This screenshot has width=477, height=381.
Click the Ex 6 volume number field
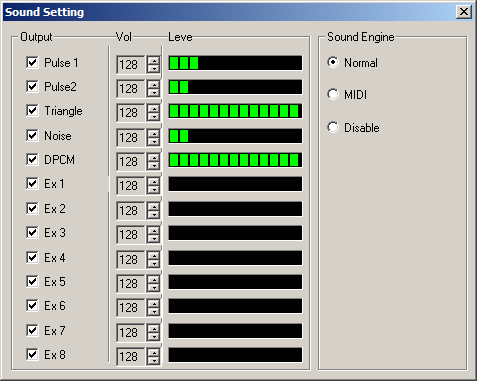(x=131, y=307)
